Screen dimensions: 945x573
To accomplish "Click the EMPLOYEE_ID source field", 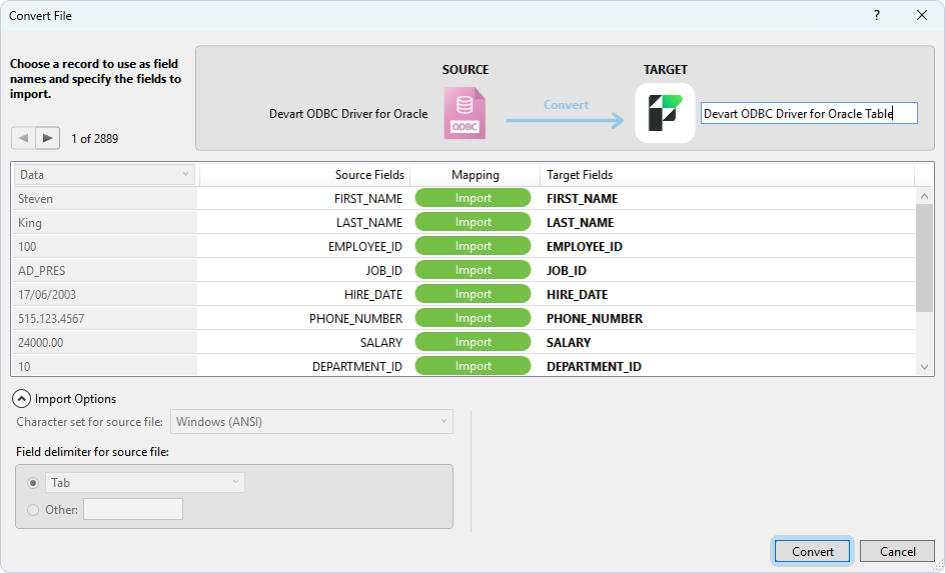I will 365,247.
